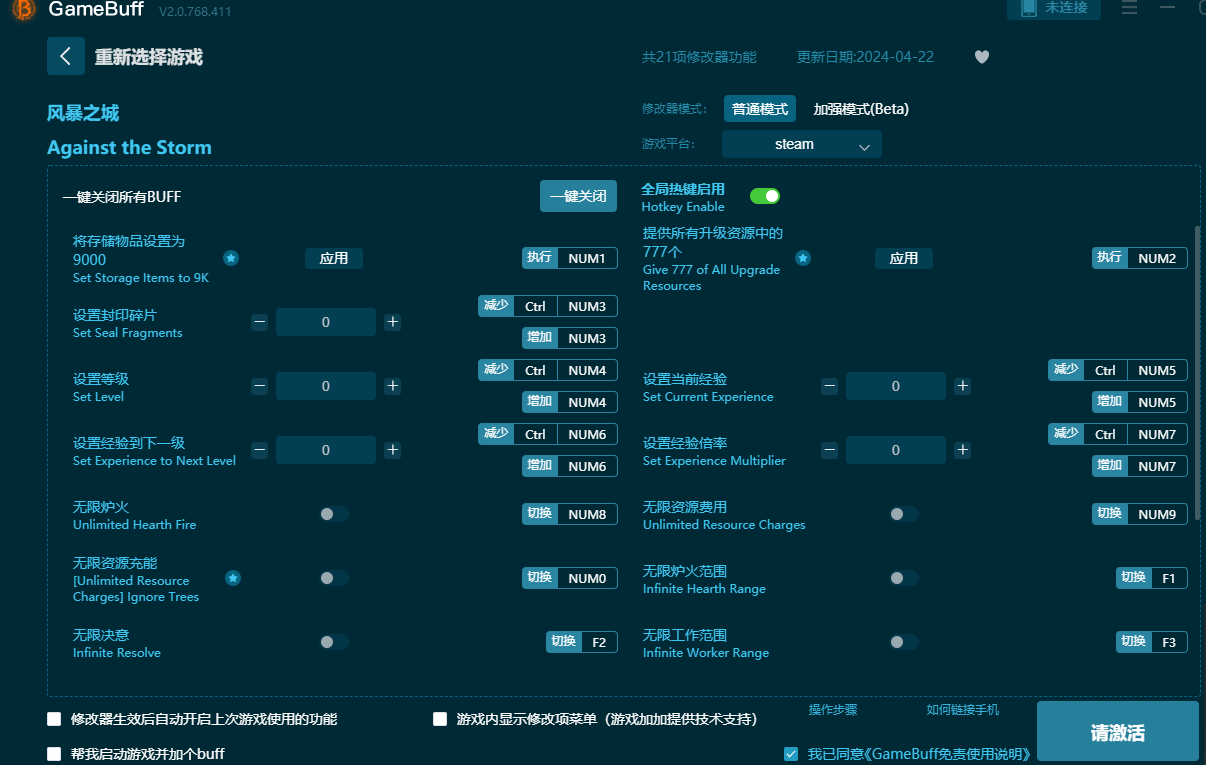The image size is (1206, 765).
Task: Click the plus stepper for Set Seal Fragments
Action: pyautogui.click(x=394, y=322)
